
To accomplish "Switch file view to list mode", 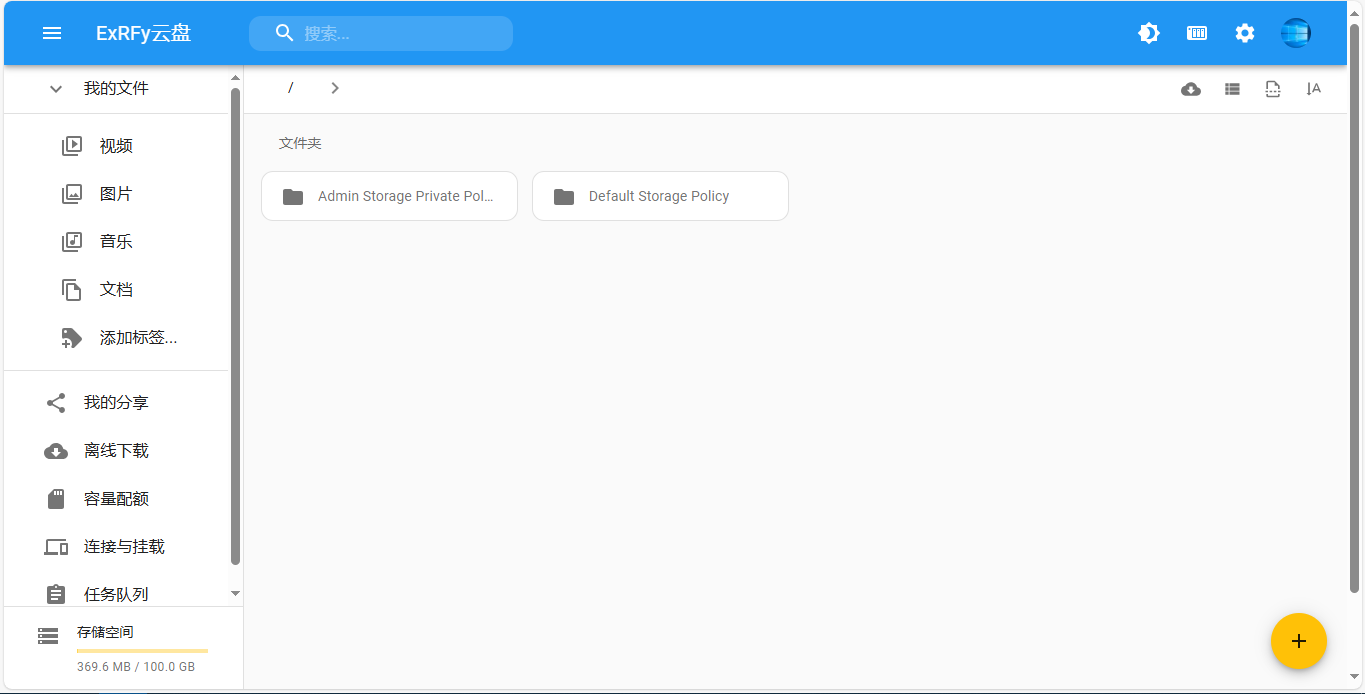I will tap(1232, 89).
